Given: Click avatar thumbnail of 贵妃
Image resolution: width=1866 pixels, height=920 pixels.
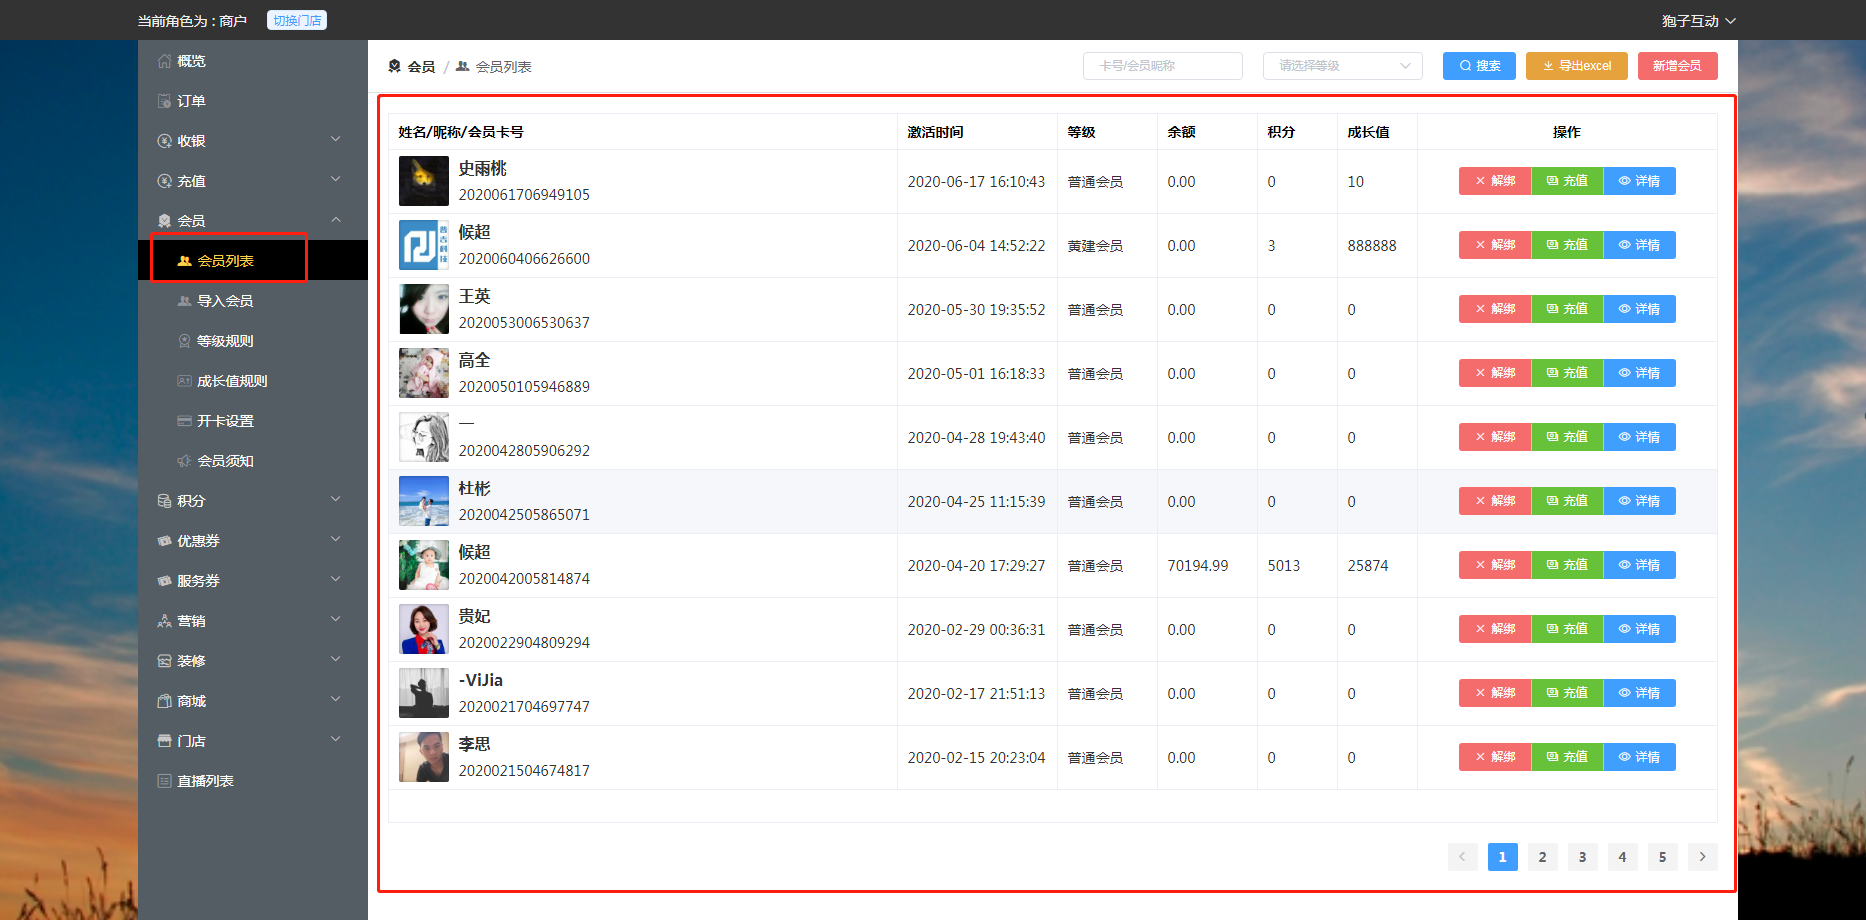Looking at the screenshot, I should [x=424, y=629].
